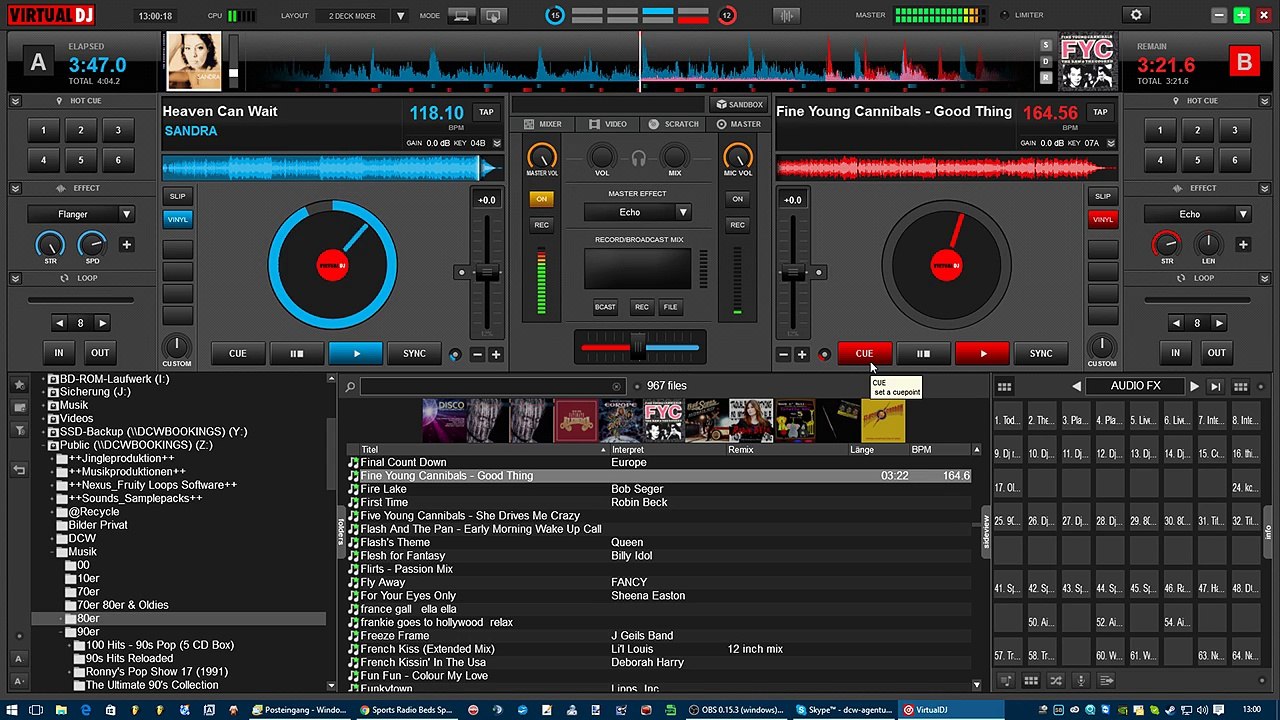Click headphones icon in mixer
Screen dimensions: 1280x720
638,158
